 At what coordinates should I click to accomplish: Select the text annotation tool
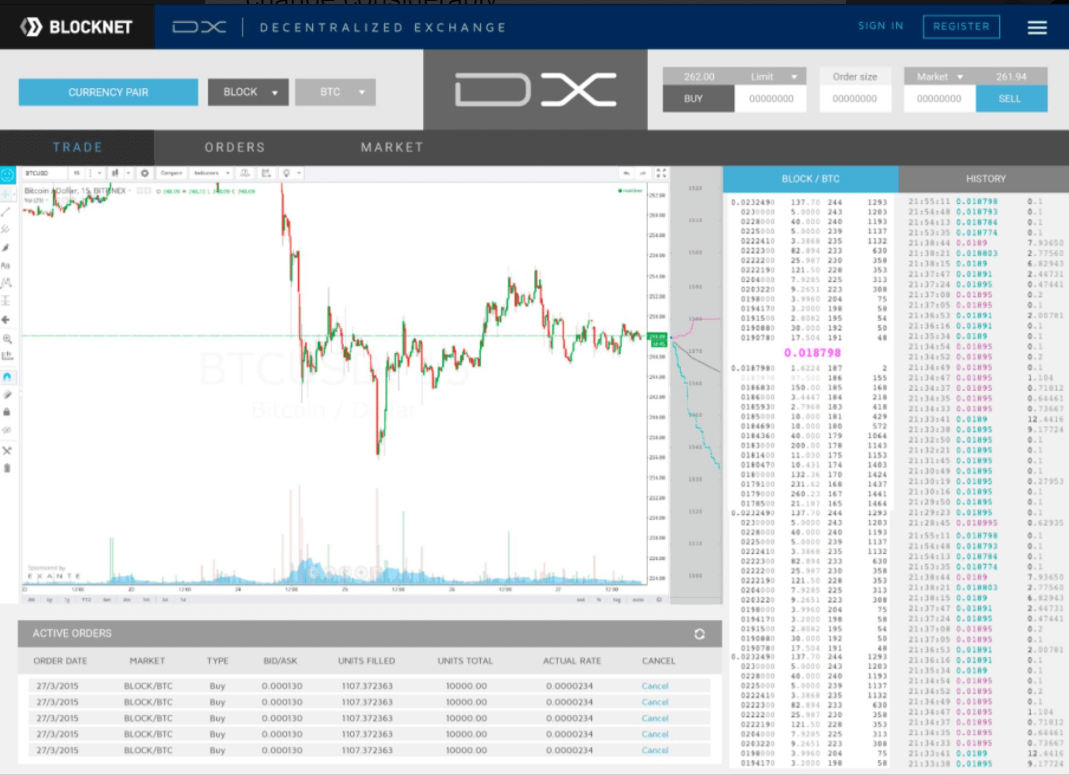7,265
